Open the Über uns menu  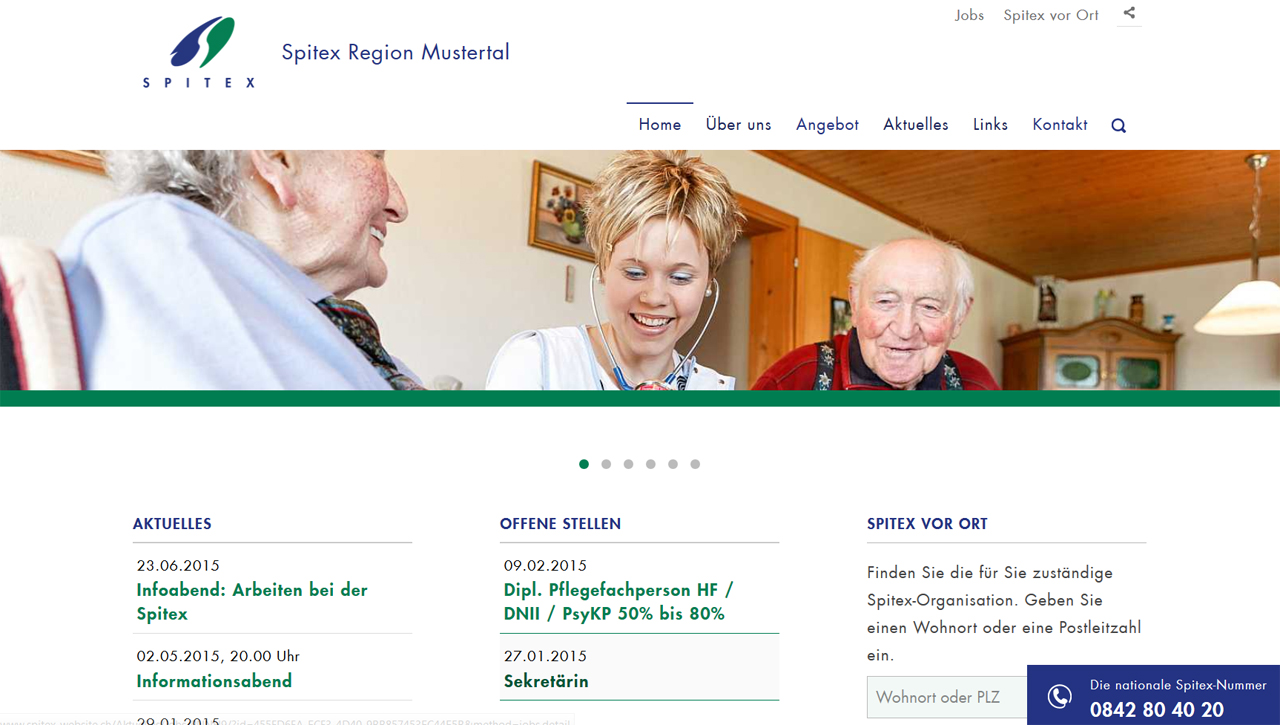point(738,125)
